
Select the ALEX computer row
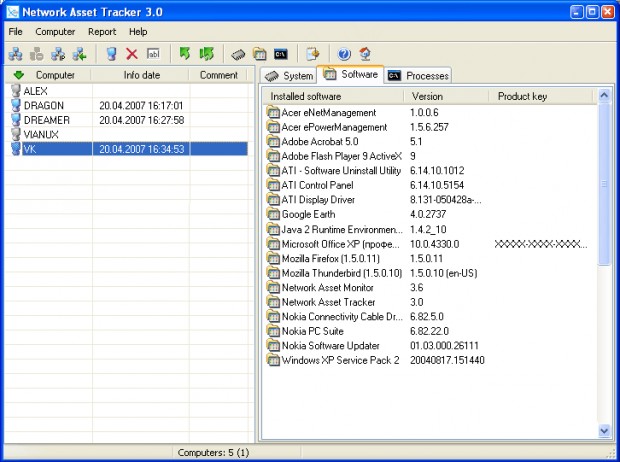[x=127, y=91]
